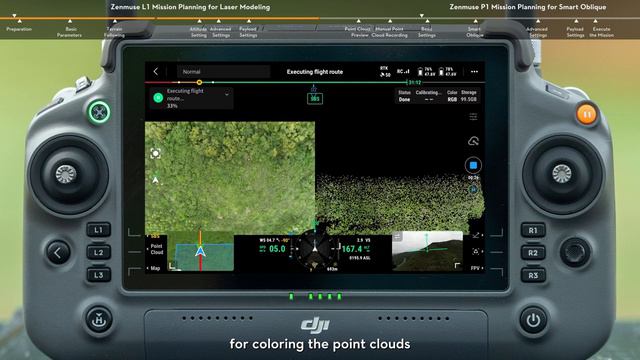Open the cloud upload icon
This screenshot has height=360, width=640.
[473, 141]
